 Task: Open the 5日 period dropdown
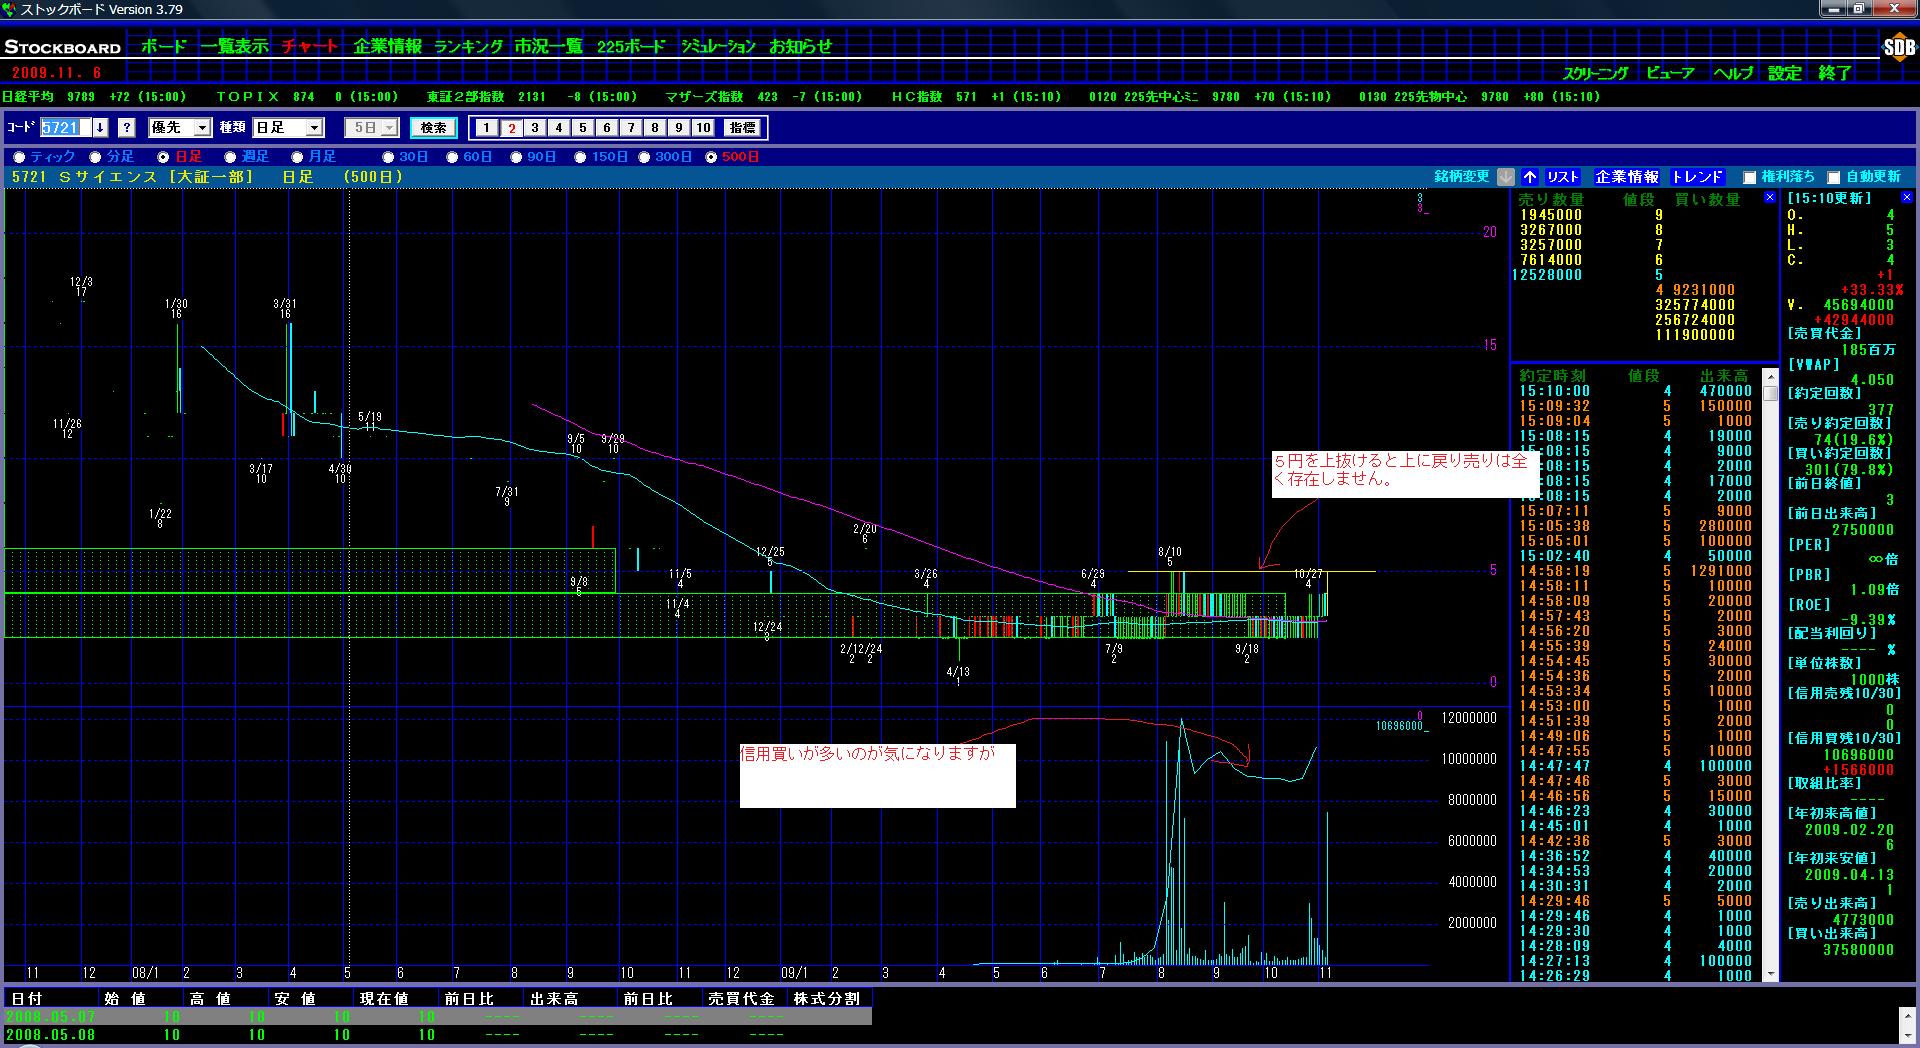click(x=389, y=128)
